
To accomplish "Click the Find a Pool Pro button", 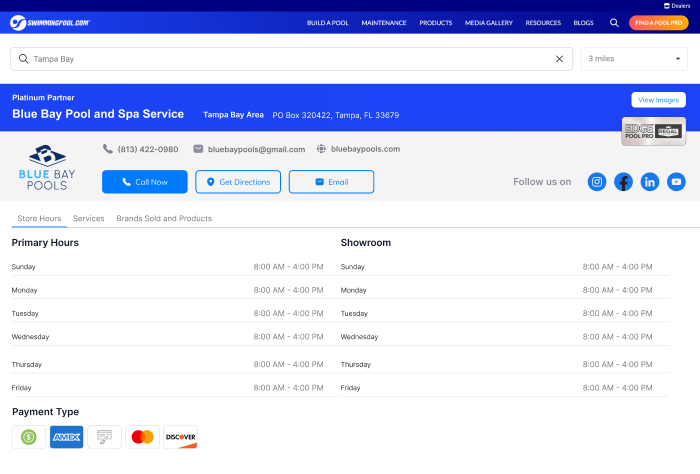I will point(658,23).
